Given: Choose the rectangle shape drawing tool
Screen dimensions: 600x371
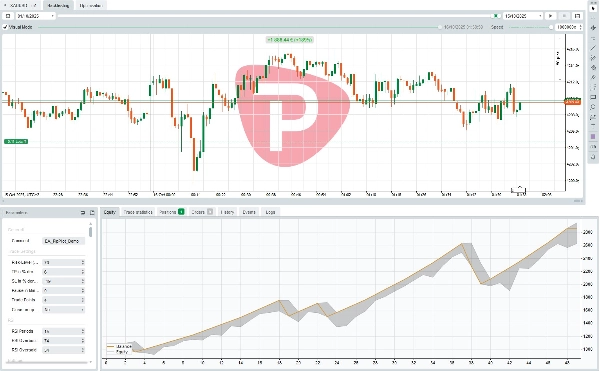Looking at the screenshot, I should [593, 97].
